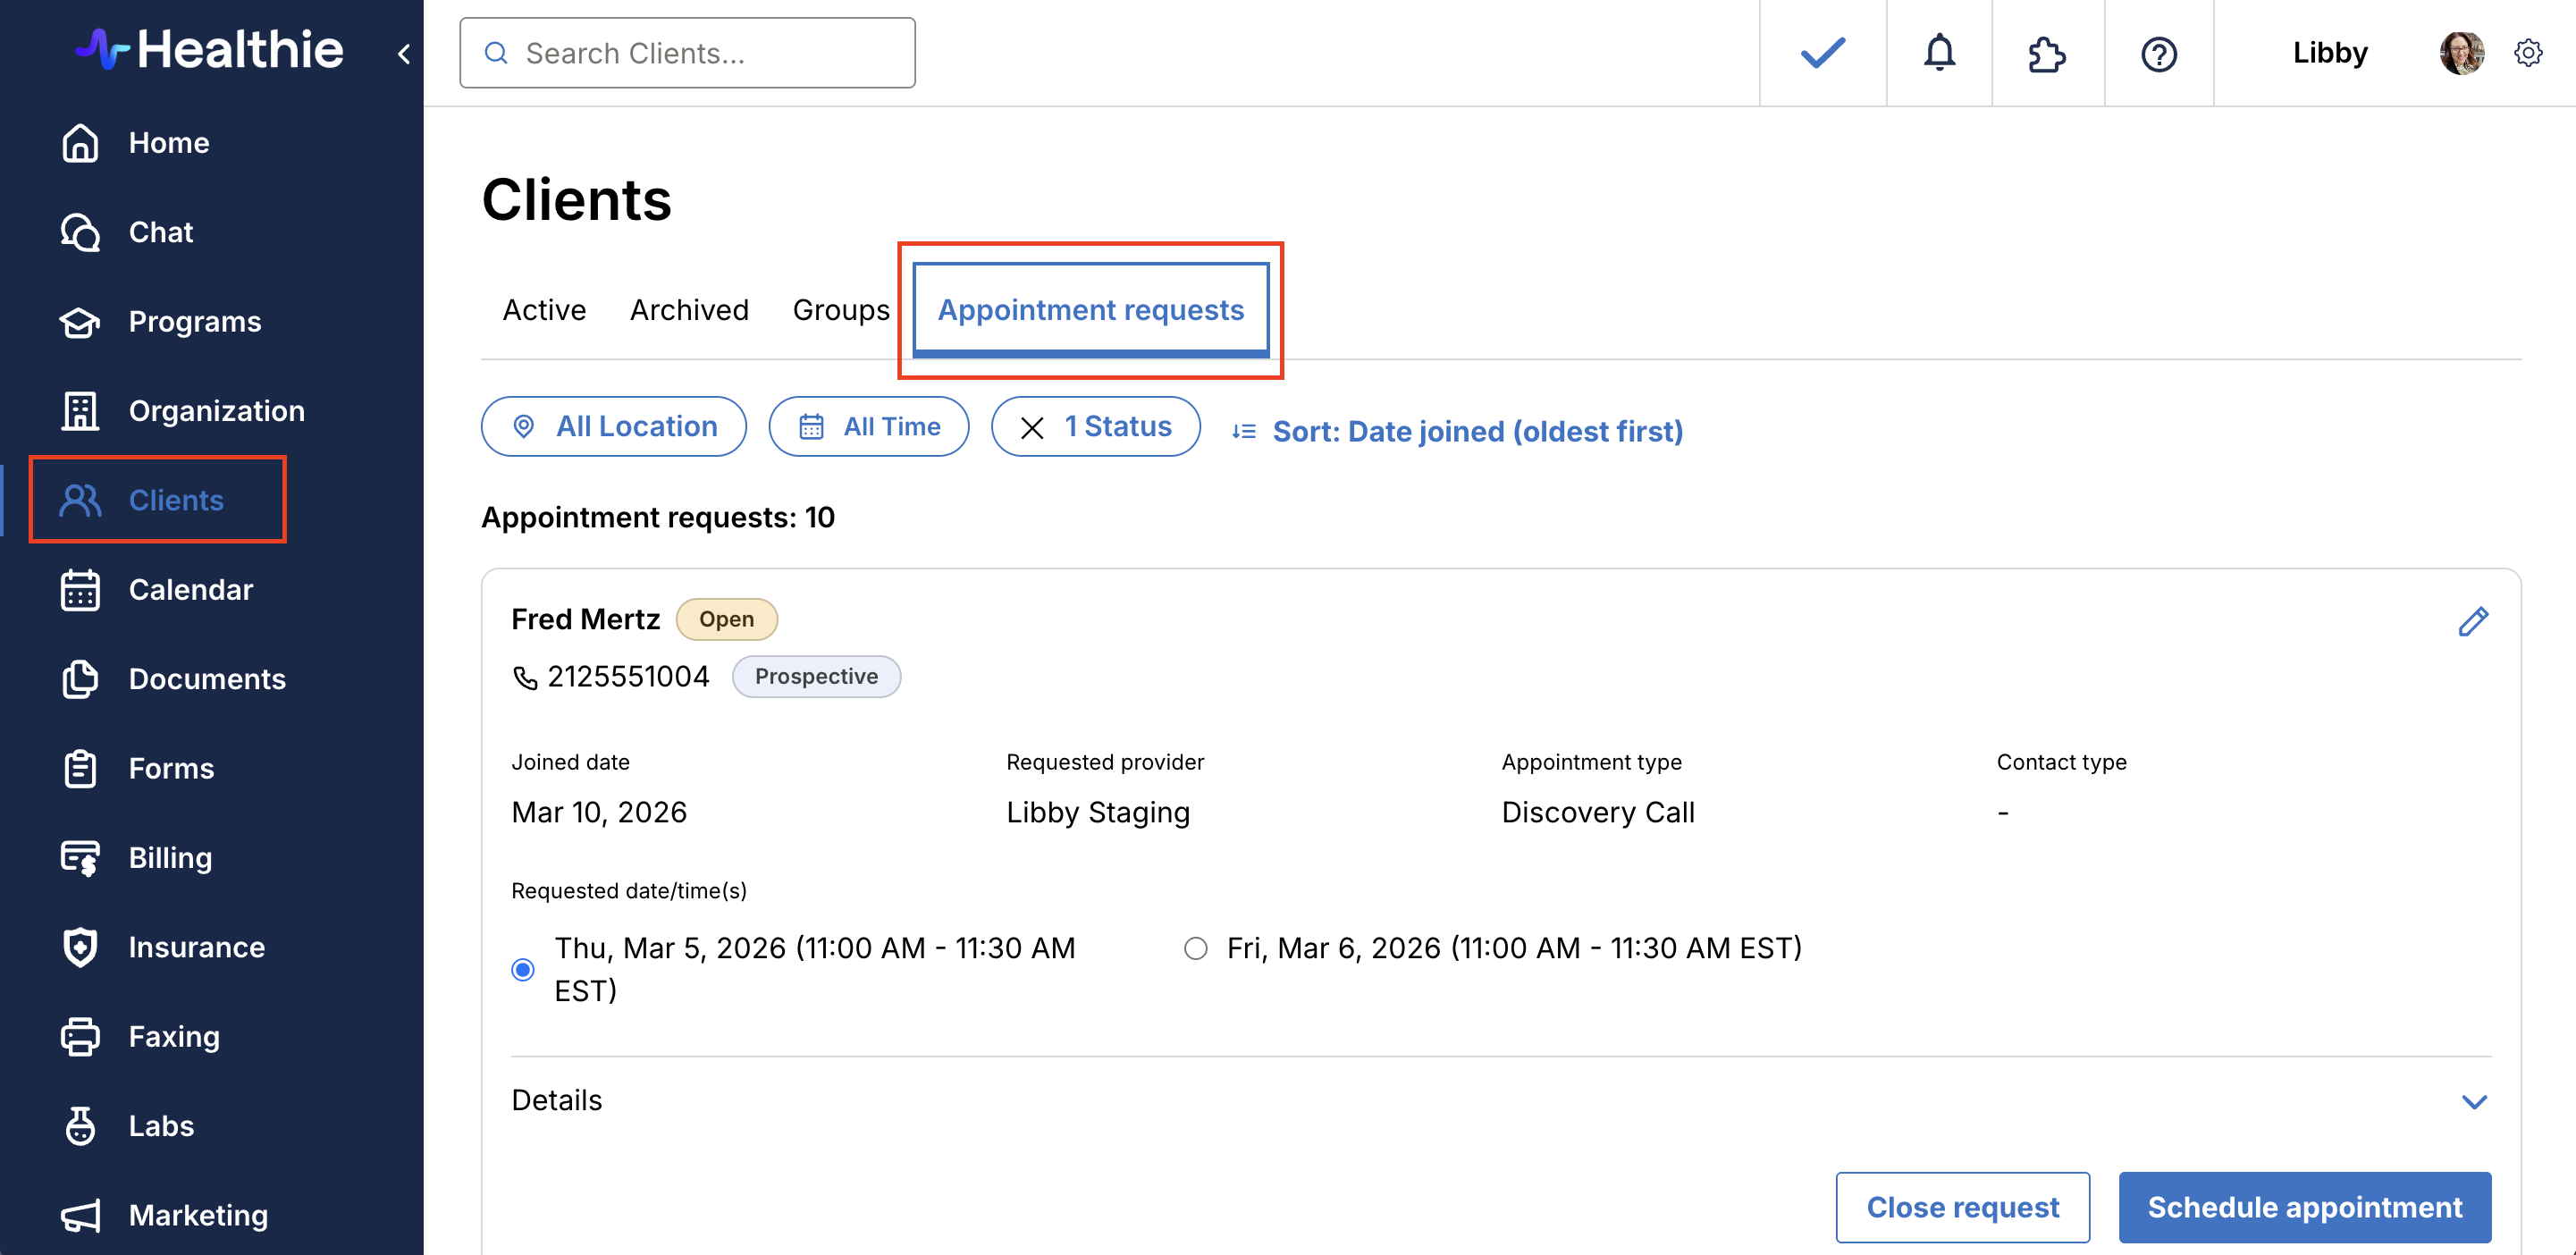Go to Calendar in the sidebar
This screenshot has height=1255, width=2576.
click(x=190, y=589)
